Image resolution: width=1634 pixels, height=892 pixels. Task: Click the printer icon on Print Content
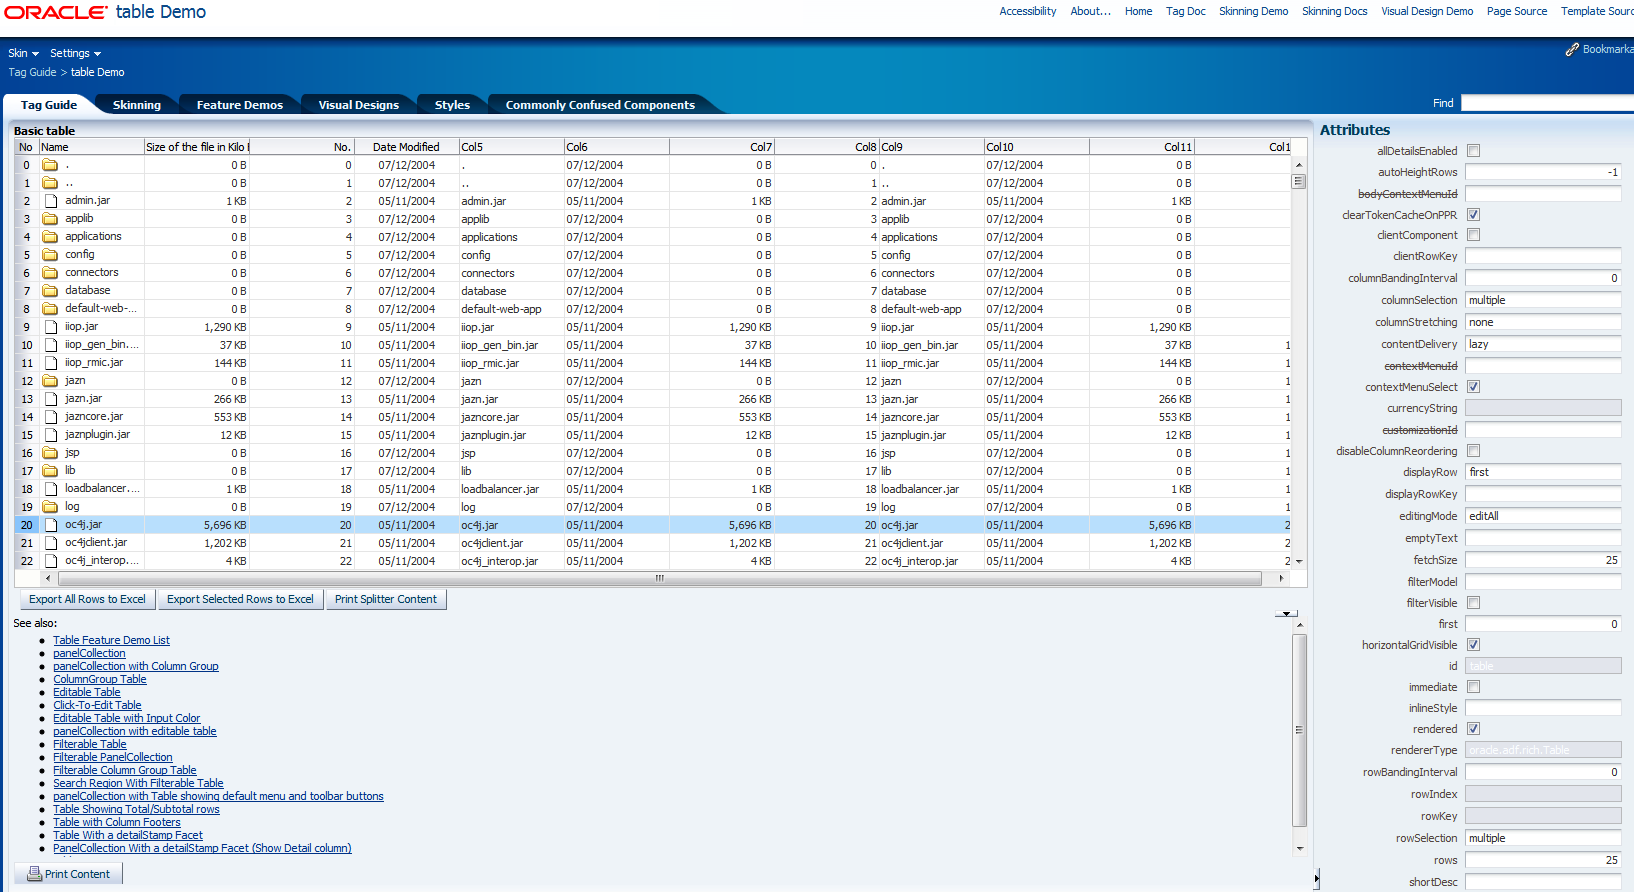(x=34, y=874)
